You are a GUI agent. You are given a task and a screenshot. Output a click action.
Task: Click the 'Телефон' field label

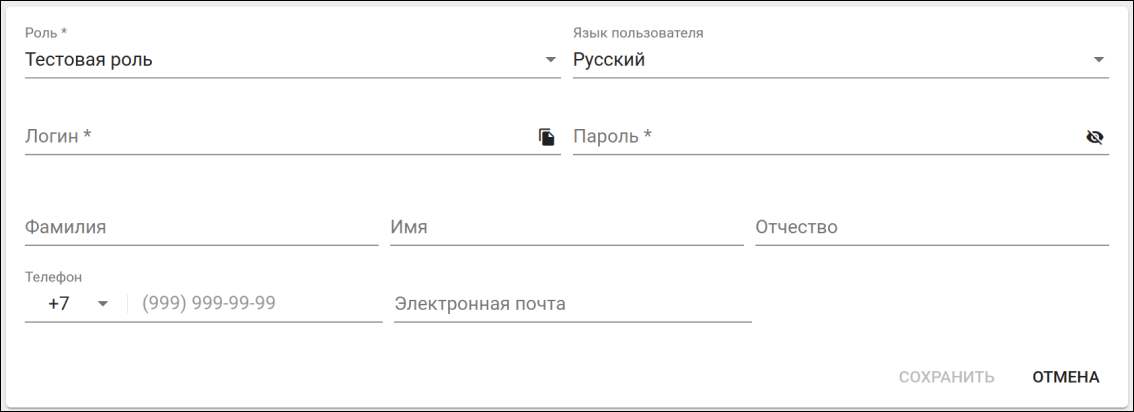pyautogui.click(x=53, y=277)
